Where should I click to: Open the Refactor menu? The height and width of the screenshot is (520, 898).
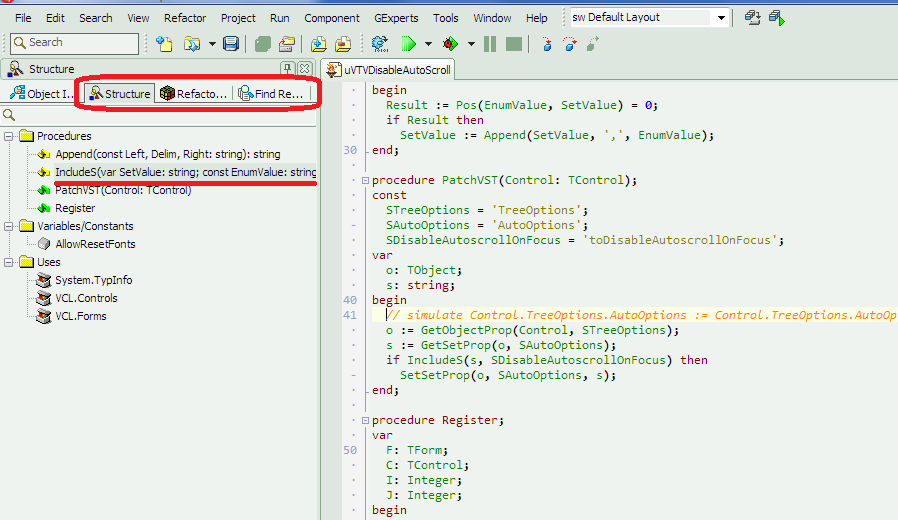pyautogui.click(x=185, y=18)
